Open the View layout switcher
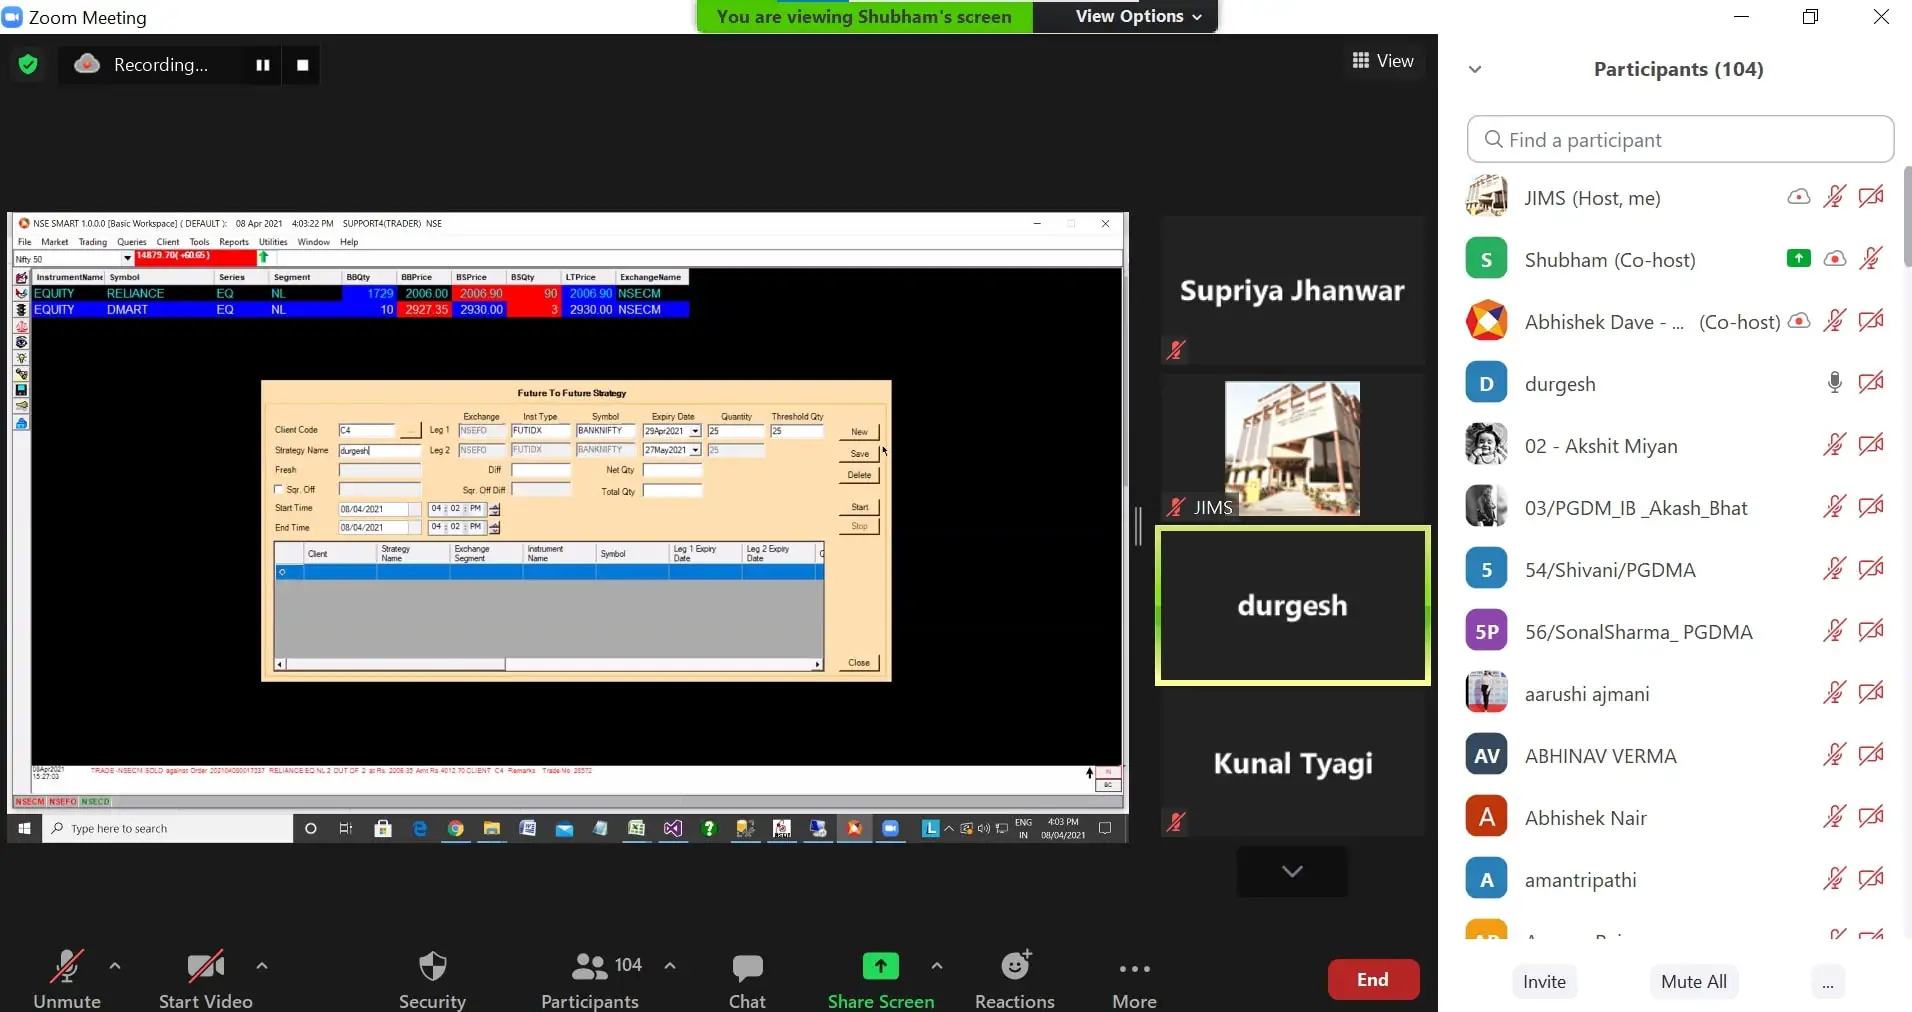The height and width of the screenshot is (1012, 1912). pyautogui.click(x=1382, y=61)
